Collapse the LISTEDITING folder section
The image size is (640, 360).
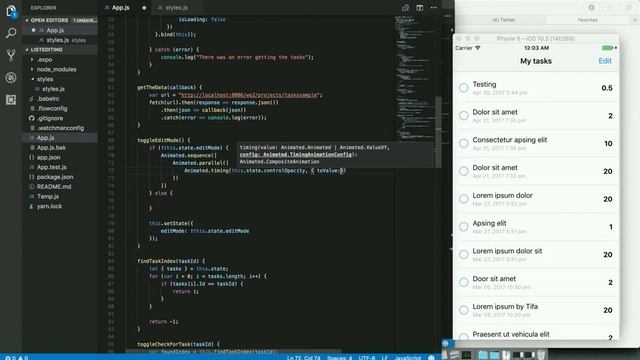(46, 49)
